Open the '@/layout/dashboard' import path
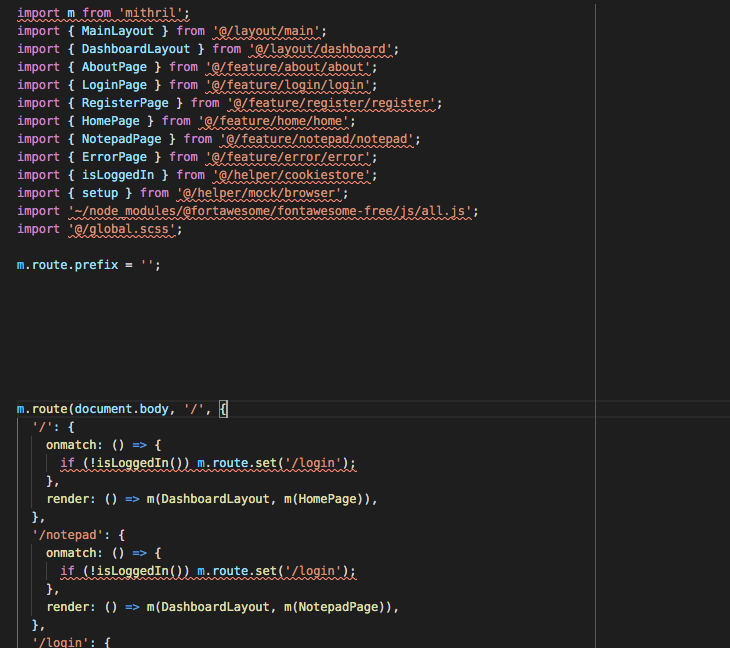The height and width of the screenshot is (648, 730). (x=320, y=49)
